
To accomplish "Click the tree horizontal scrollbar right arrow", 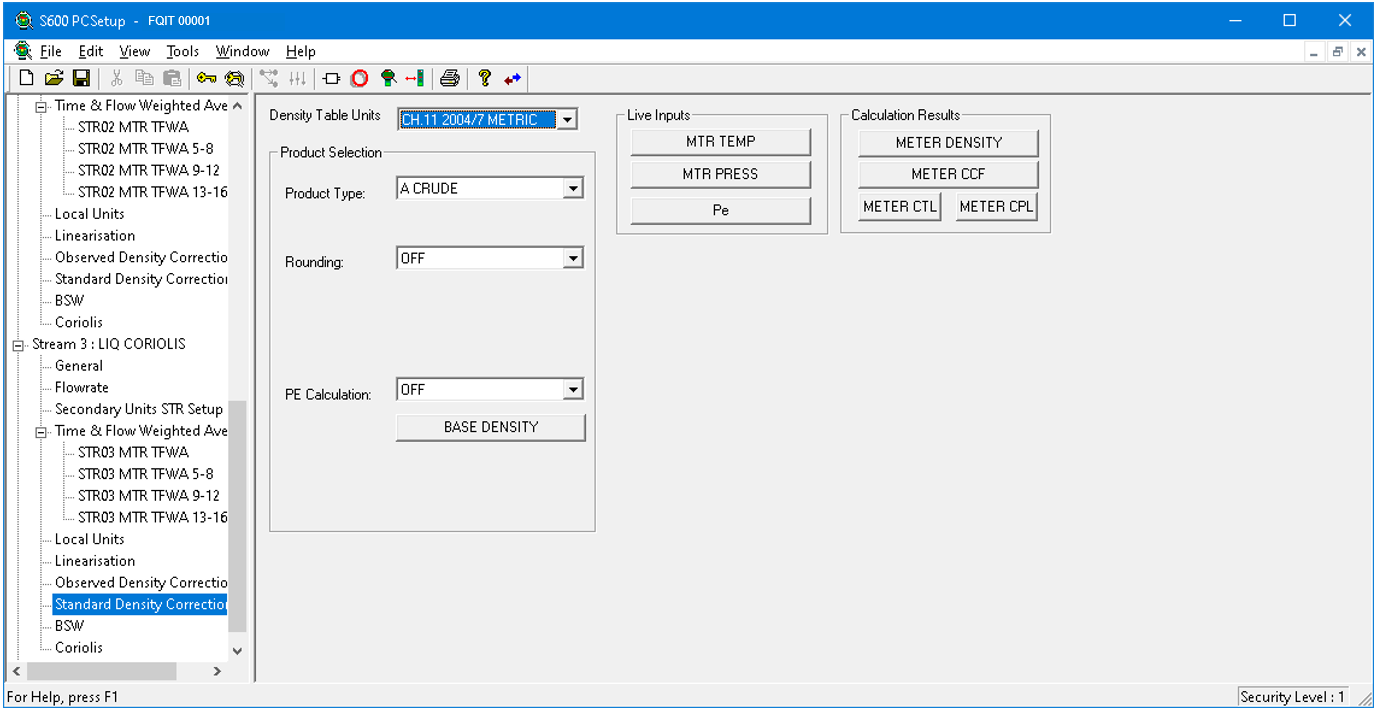I will [218, 672].
